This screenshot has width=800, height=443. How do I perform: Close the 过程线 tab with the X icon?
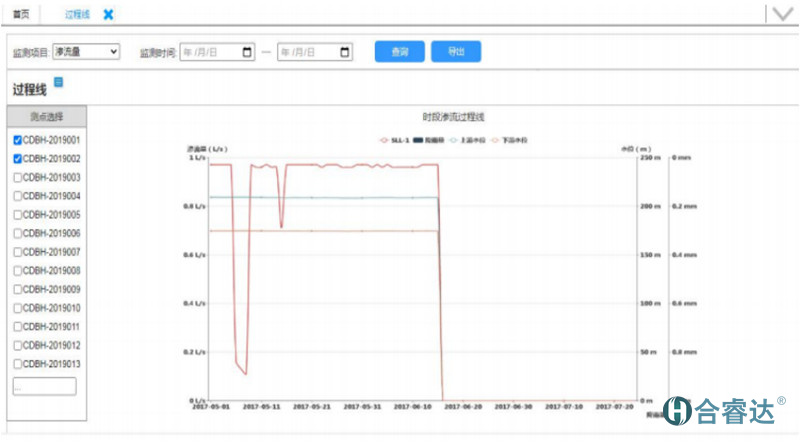109,15
